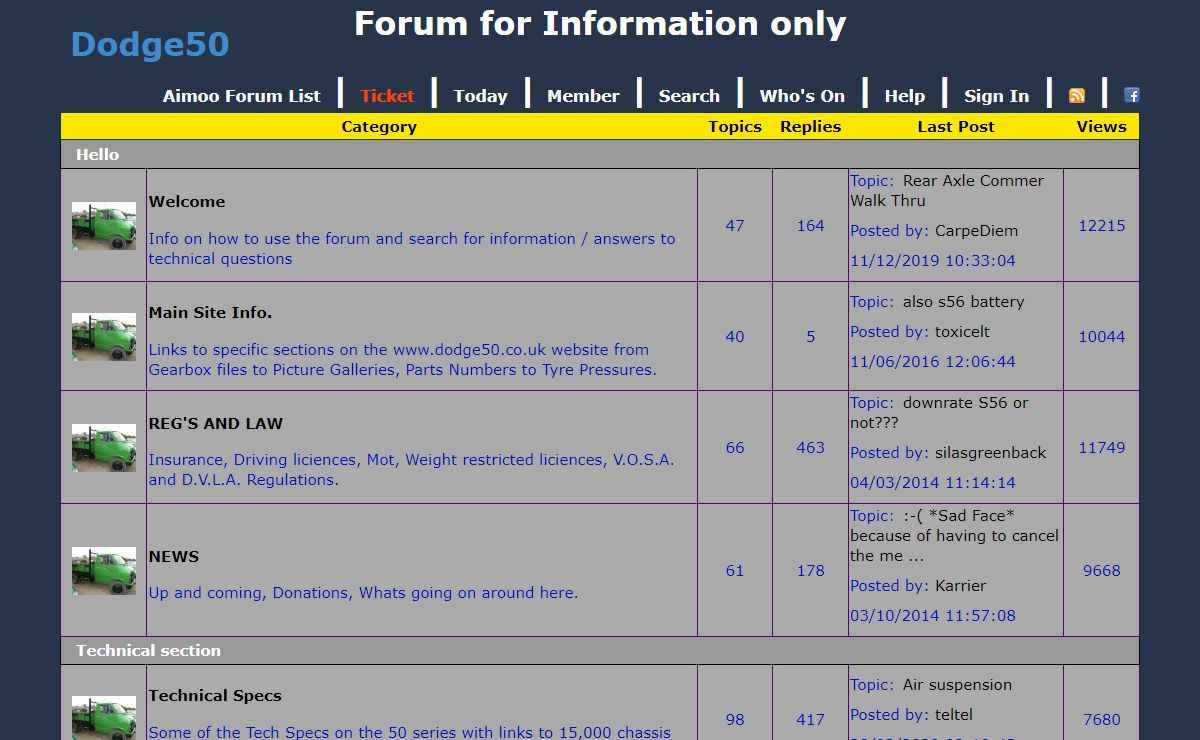Click the Welcome topics count 47

[735, 225]
